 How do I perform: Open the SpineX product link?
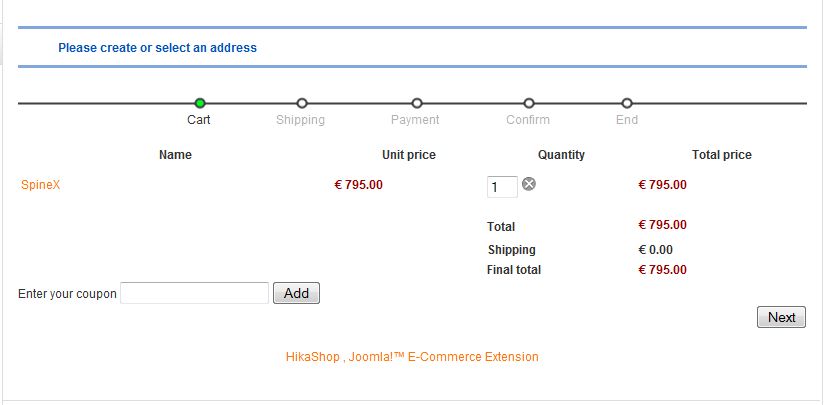point(40,185)
